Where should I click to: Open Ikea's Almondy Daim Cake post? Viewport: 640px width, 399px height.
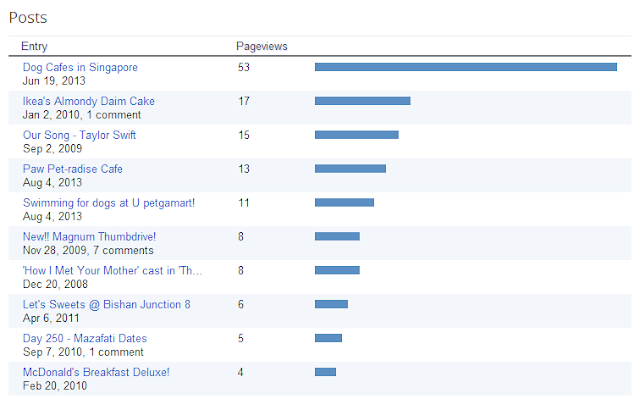pos(89,101)
